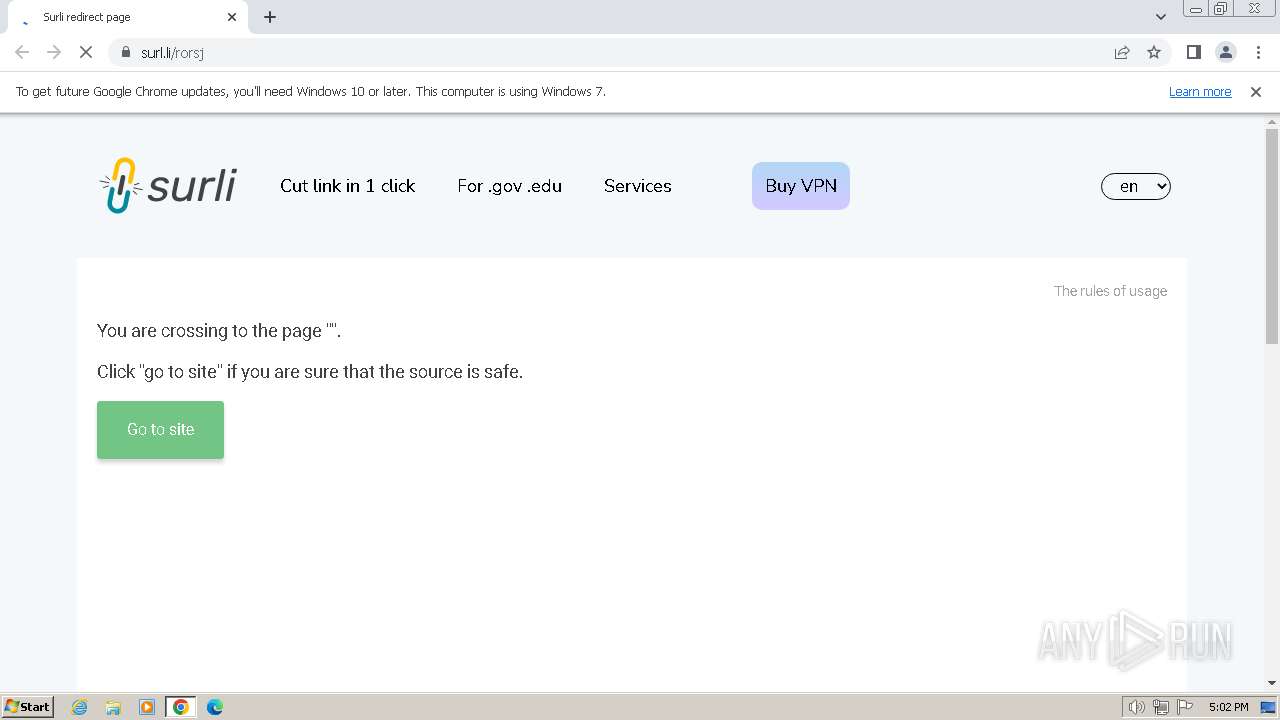
Task: Close the Surli redirect page tab
Action: coord(232,17)
